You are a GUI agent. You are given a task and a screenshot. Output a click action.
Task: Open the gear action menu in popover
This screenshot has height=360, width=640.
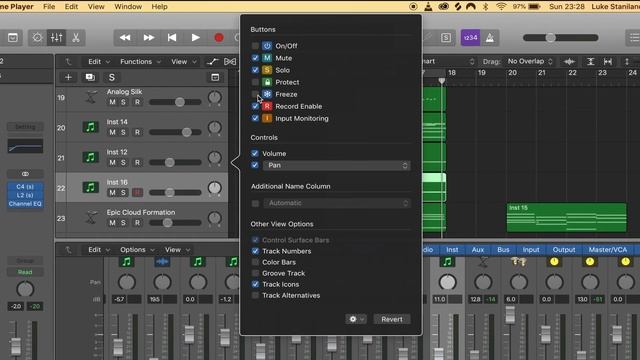[356, 319]
